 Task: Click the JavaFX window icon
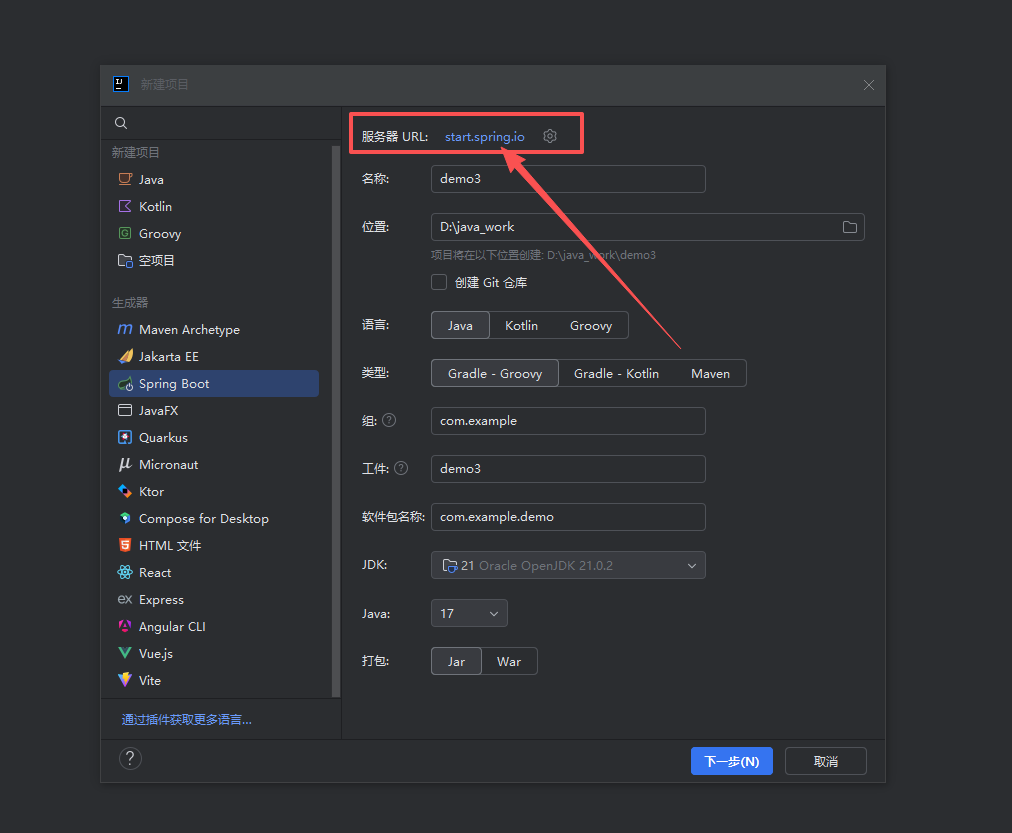(125, 410)
